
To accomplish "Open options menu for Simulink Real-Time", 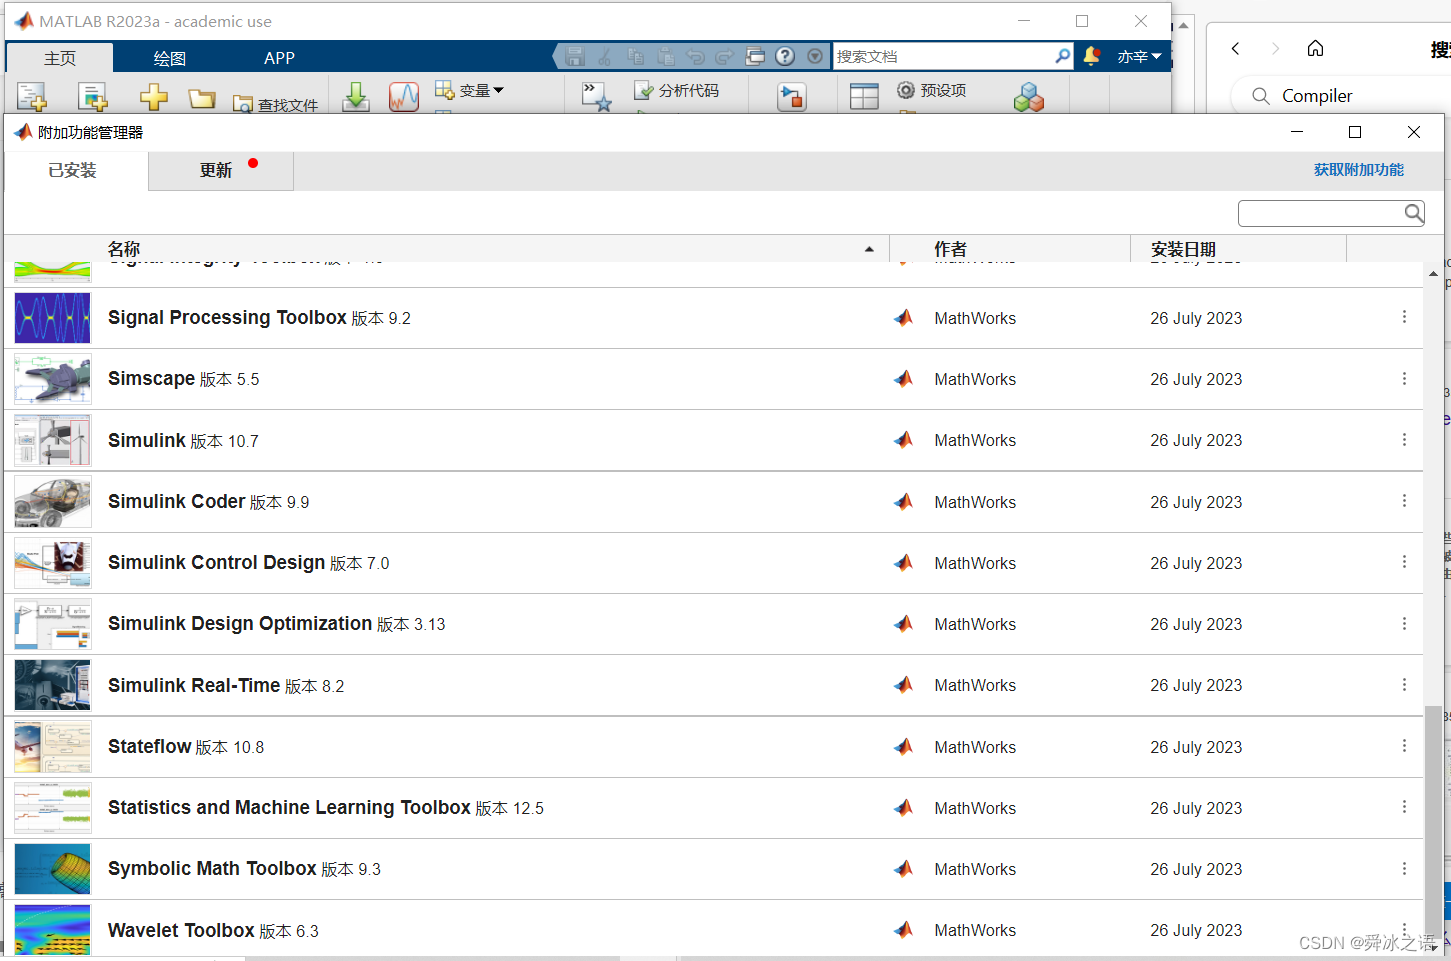I will coord(1404,684).
